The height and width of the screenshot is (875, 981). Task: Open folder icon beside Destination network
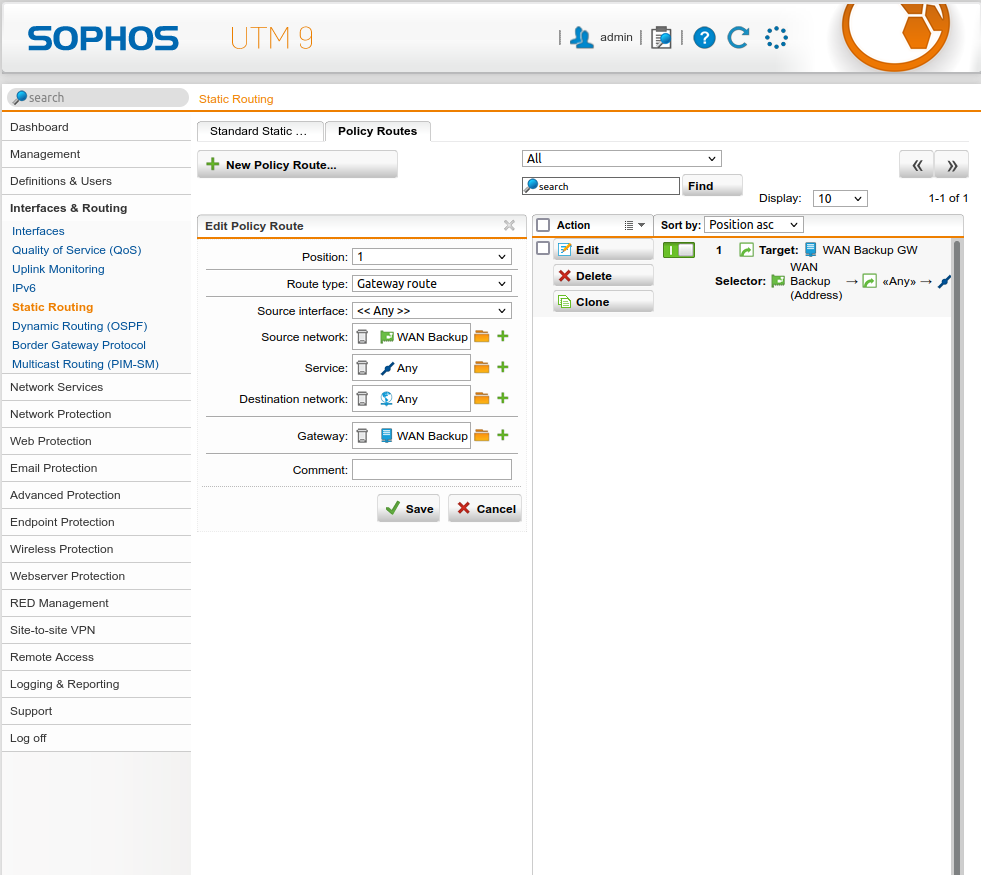pyautogui.click(x=482, y=398)
